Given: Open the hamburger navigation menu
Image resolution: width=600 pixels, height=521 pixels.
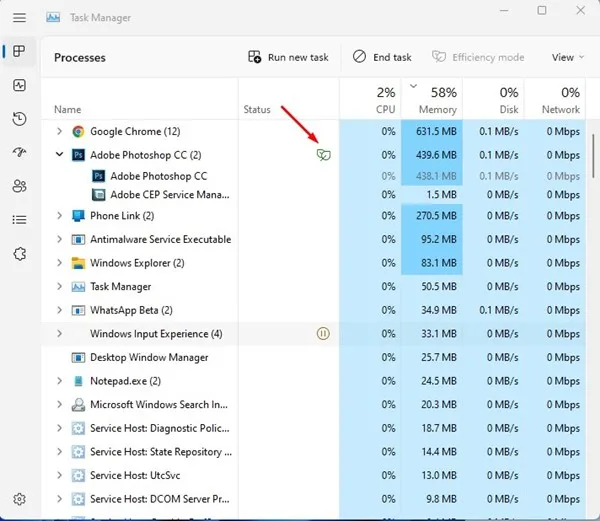Looking at the screenshot, I should [20, 18].
